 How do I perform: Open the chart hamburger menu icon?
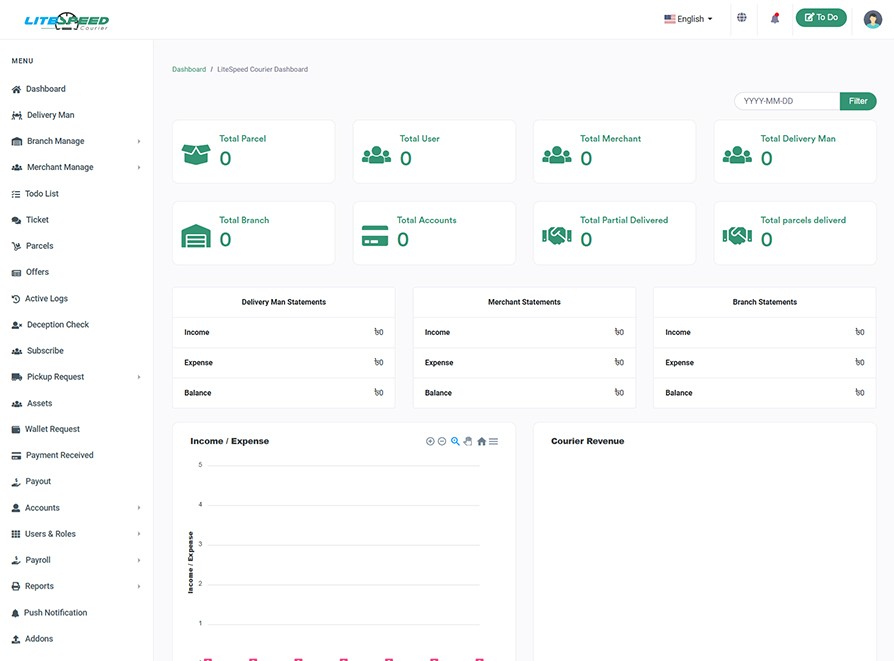click(493, 441)
